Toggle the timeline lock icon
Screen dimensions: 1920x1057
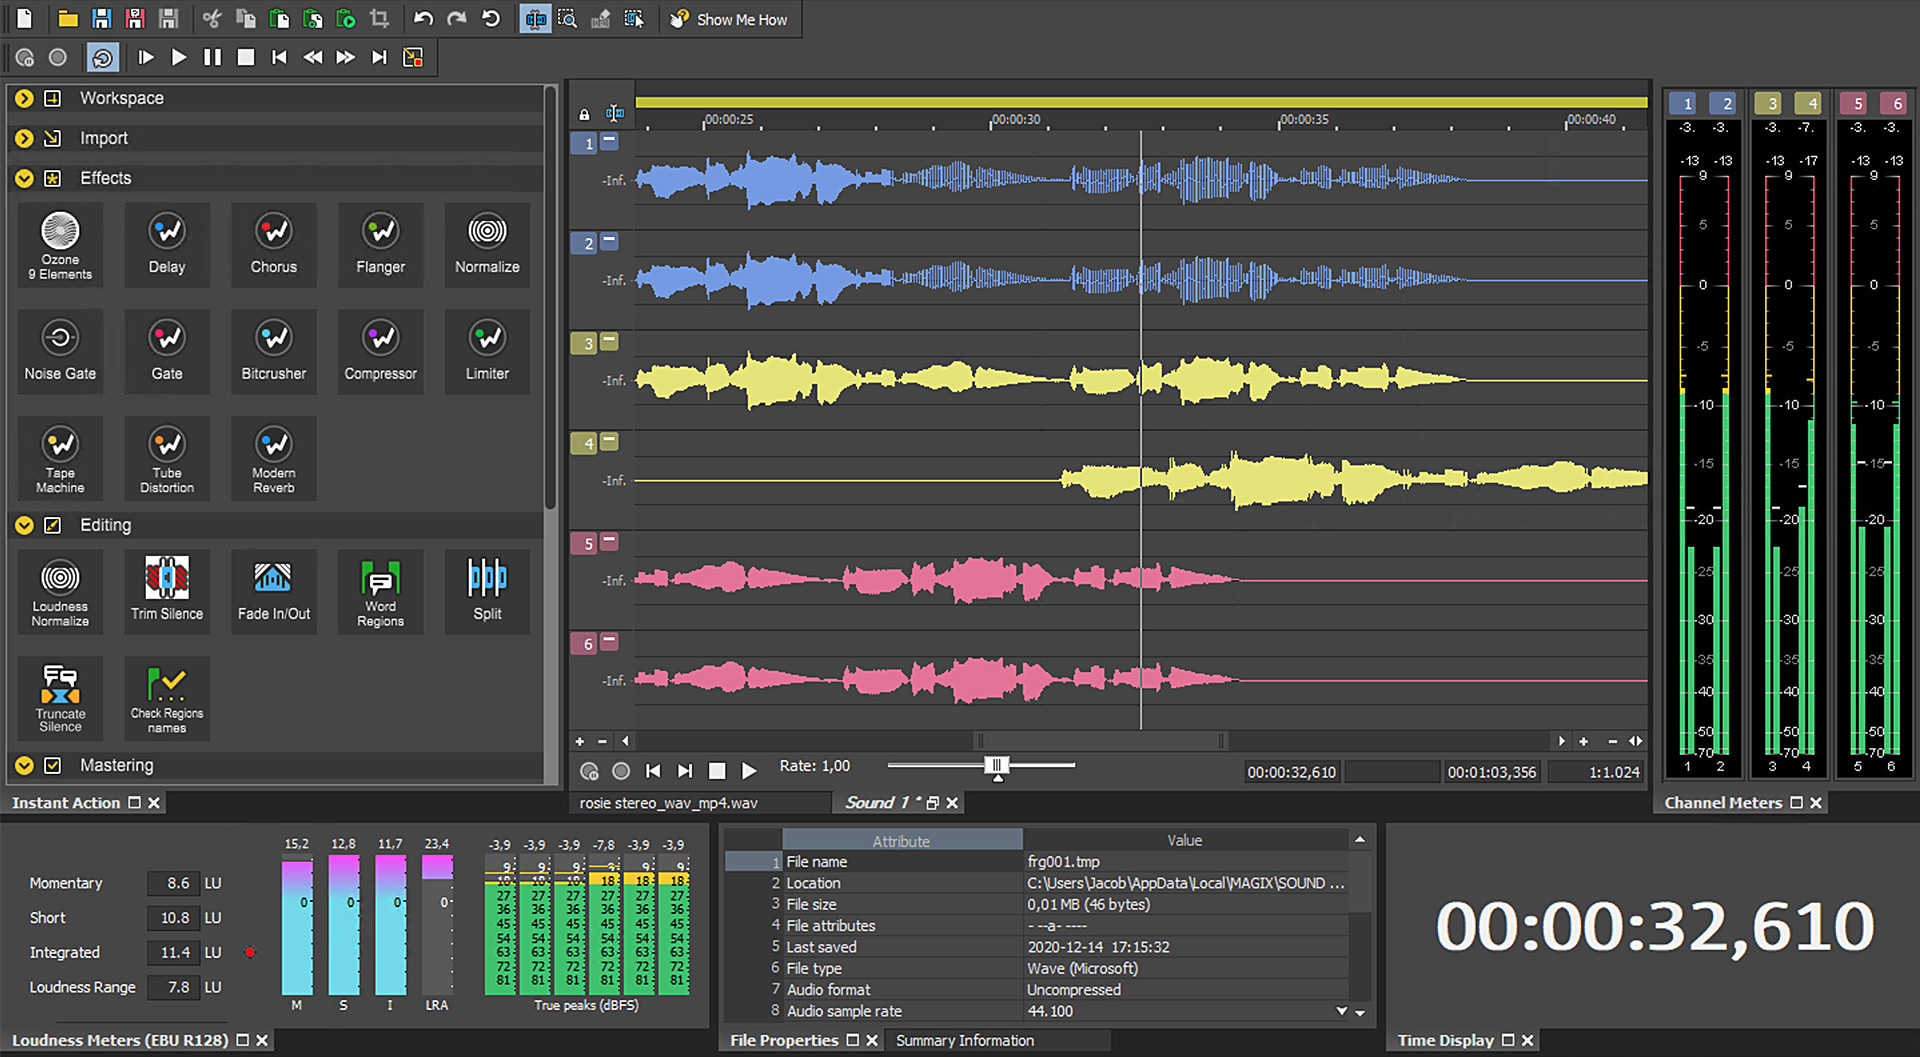[x=584, y=114]
